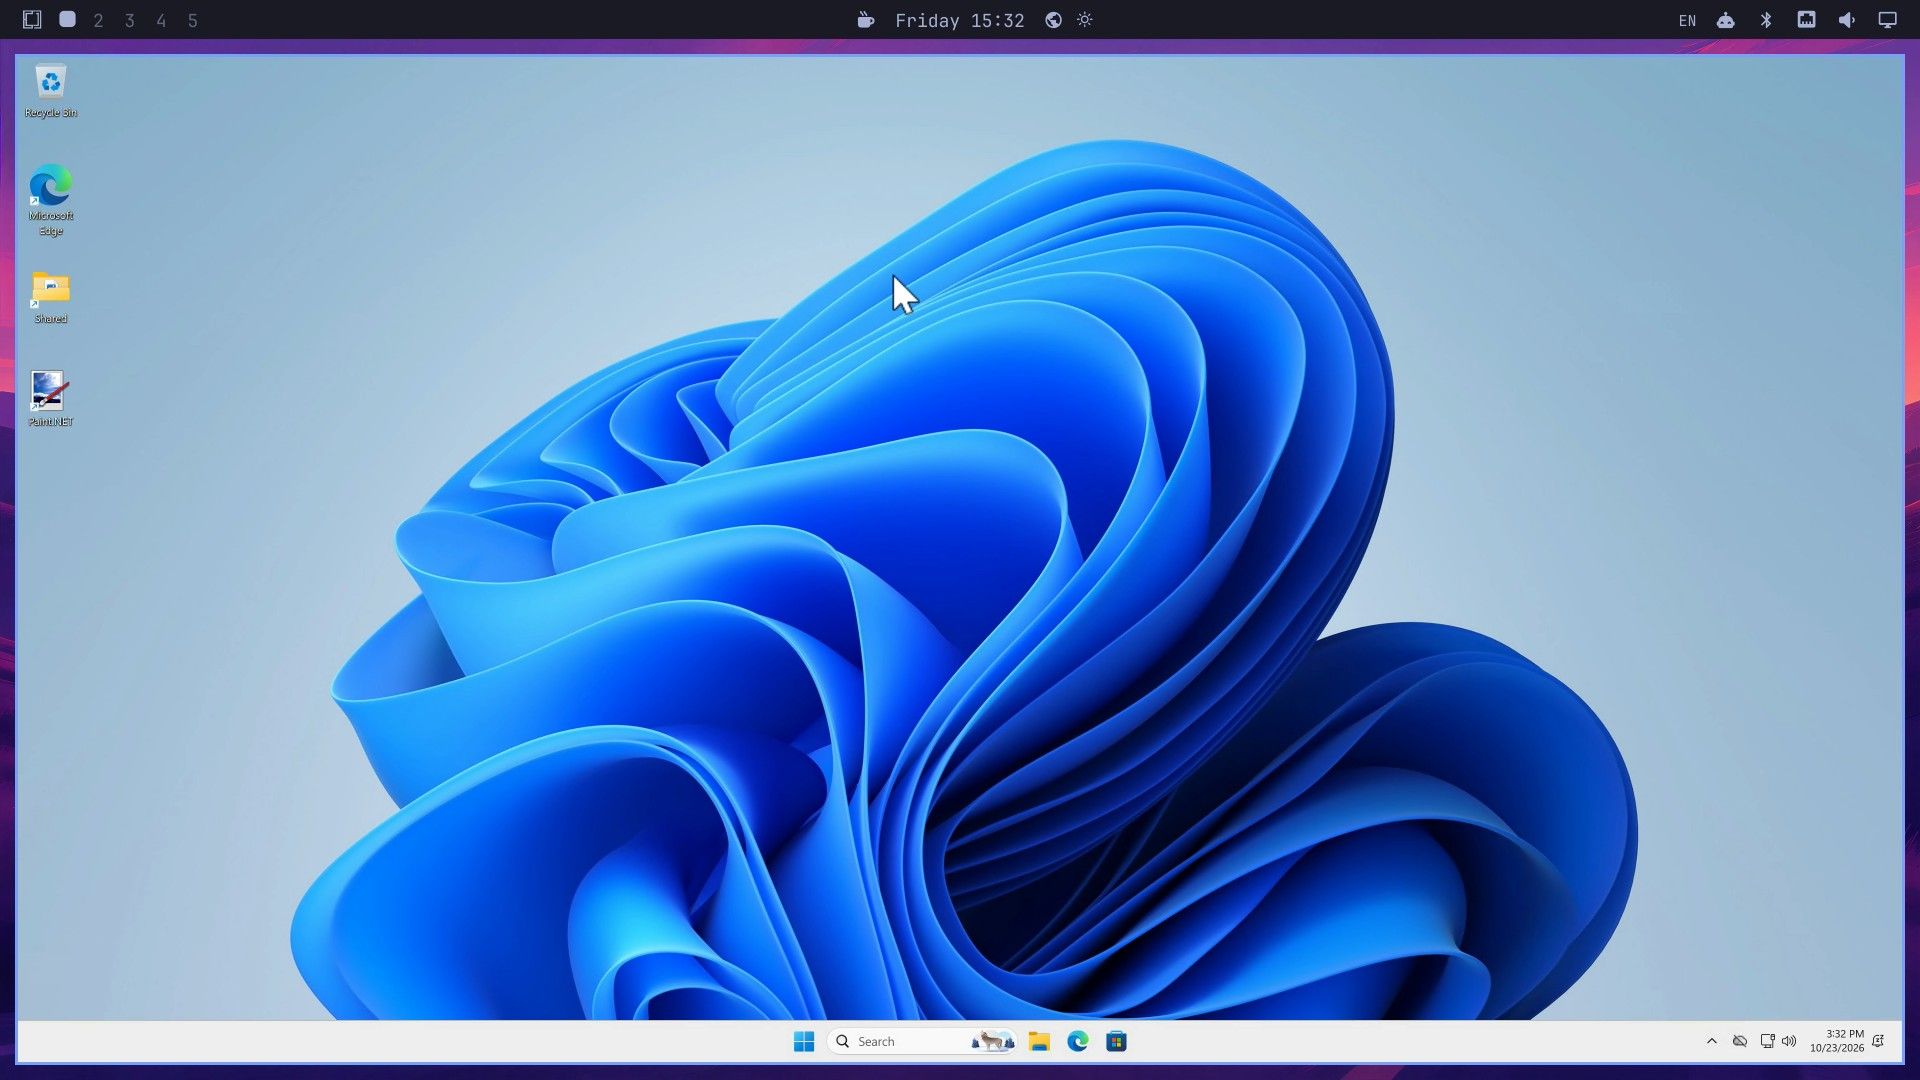Viewport: 1920px width, 1080px height.
Task: Click the robot icon in top bar
Action: (1726, 20)
